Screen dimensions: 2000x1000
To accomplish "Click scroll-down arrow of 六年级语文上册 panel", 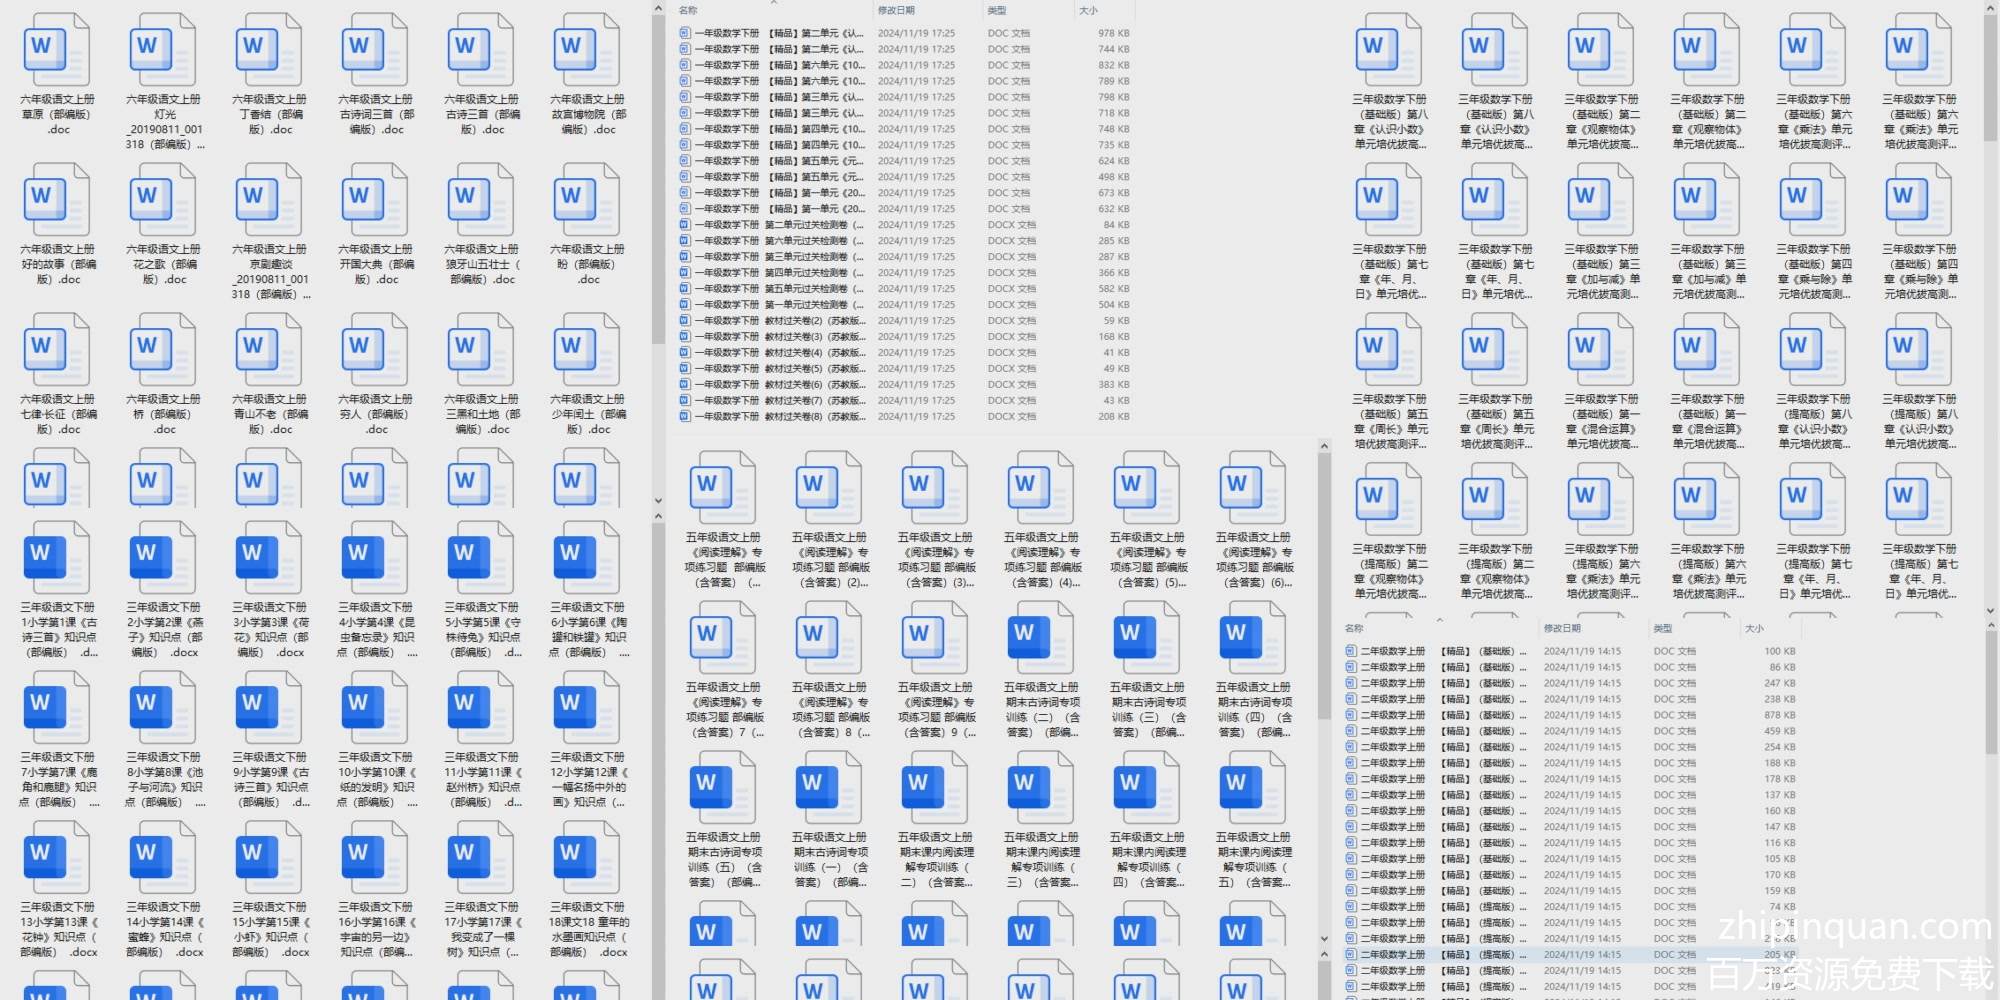I will [658, 501].
